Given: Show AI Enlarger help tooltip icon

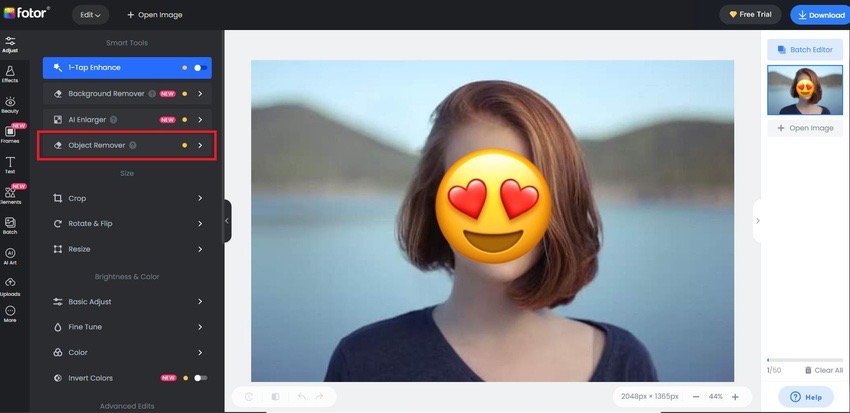Looking at the screenshot, I should pos(113,120).
